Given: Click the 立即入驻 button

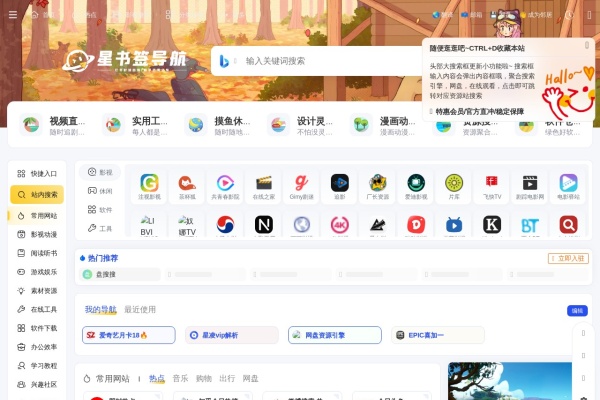Looking at the screenshot, I should click(568, 258).
